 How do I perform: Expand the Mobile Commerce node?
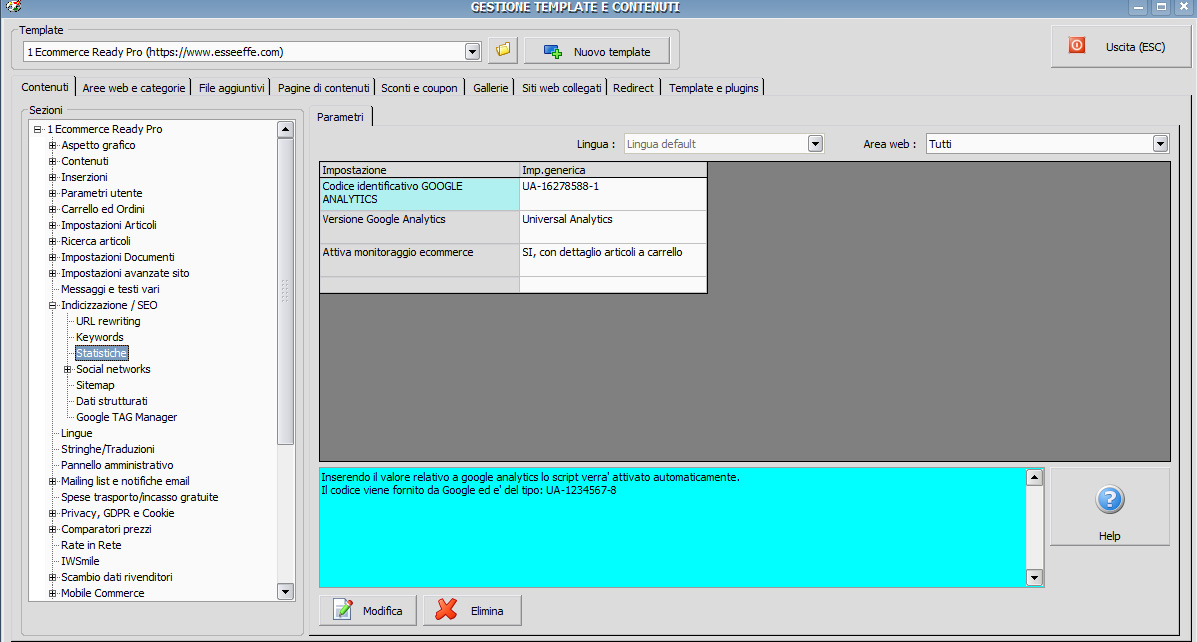point(53,593)
